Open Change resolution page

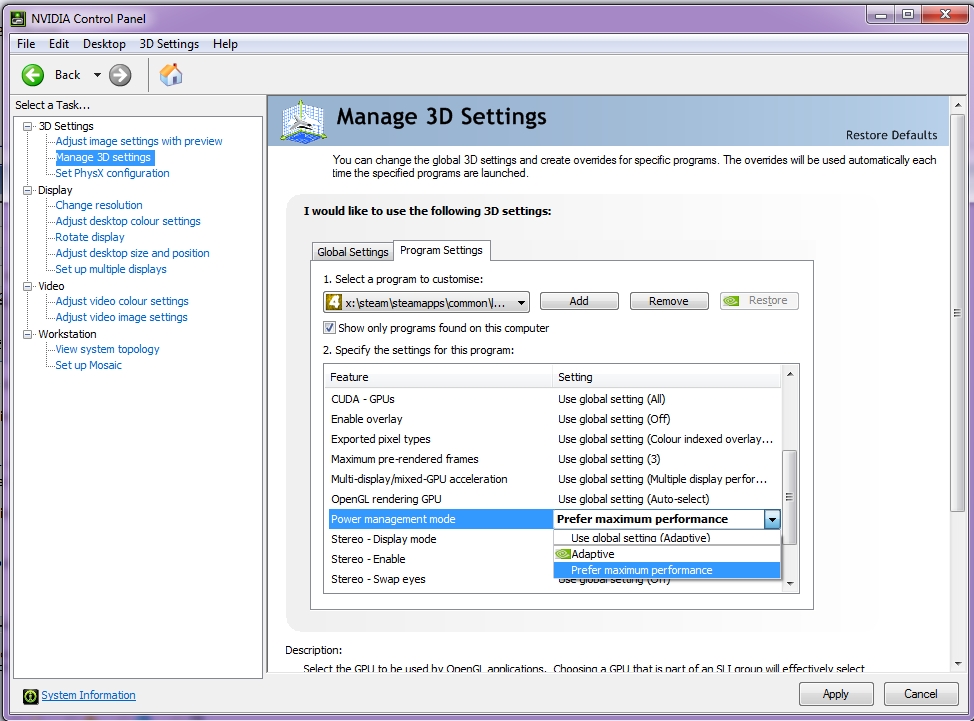coord(99,205)
